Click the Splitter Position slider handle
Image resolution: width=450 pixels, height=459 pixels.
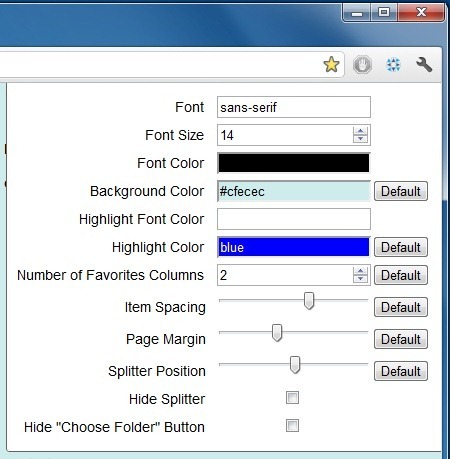pyautogui.click(x=295, y=365)
